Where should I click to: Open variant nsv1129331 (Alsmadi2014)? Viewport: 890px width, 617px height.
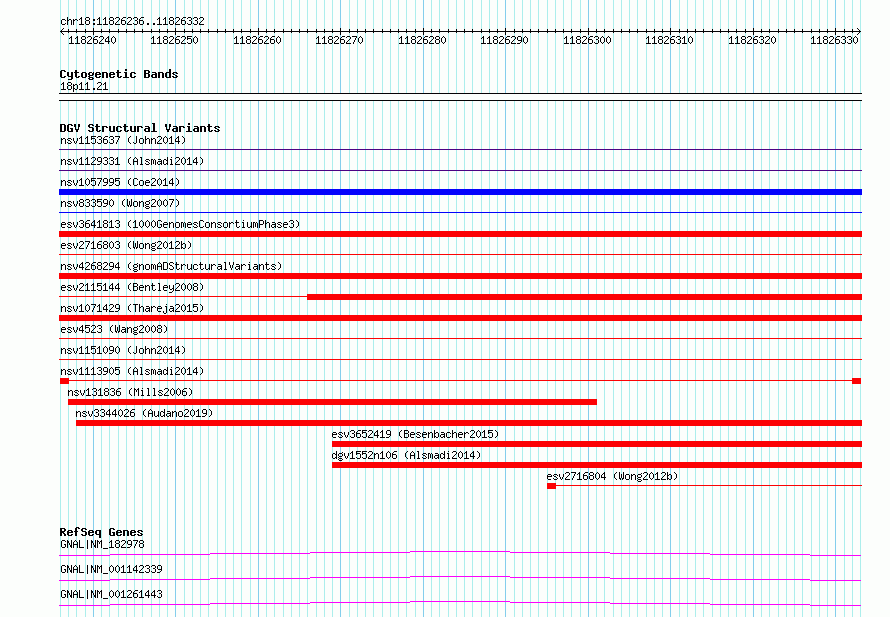click(x=132, y=161)
